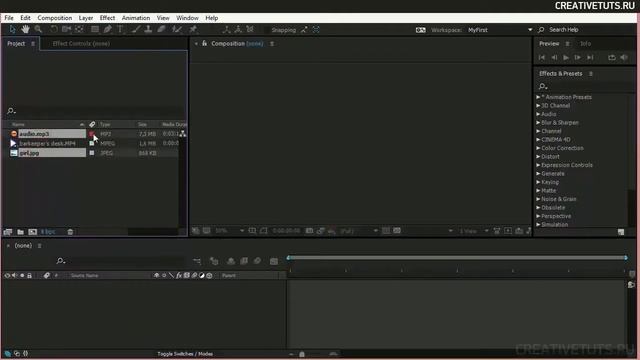Expand Noise & Grain effects category

tap(538, 199)
